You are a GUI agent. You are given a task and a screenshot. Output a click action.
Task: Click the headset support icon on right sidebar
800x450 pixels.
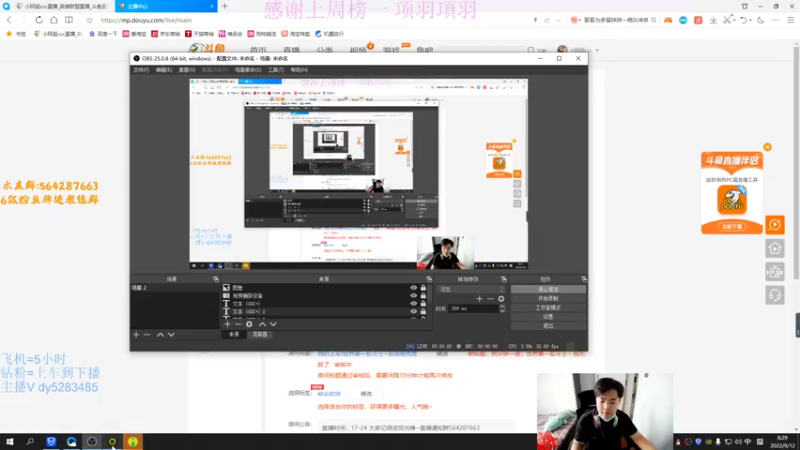774,295
